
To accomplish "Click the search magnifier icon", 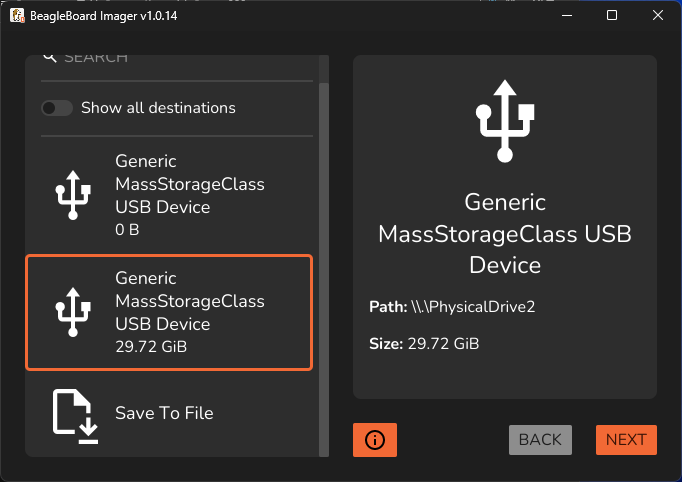I will 50,57.
